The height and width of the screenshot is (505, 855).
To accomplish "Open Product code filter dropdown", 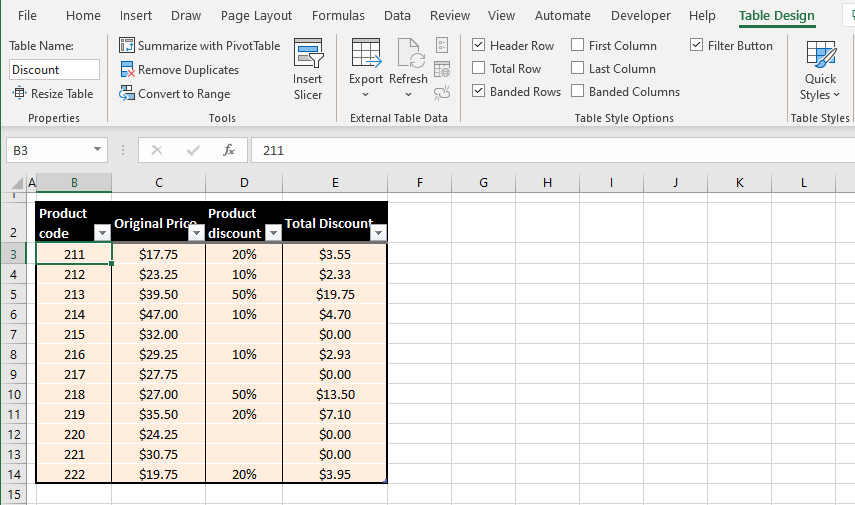I will coord(101,233).
